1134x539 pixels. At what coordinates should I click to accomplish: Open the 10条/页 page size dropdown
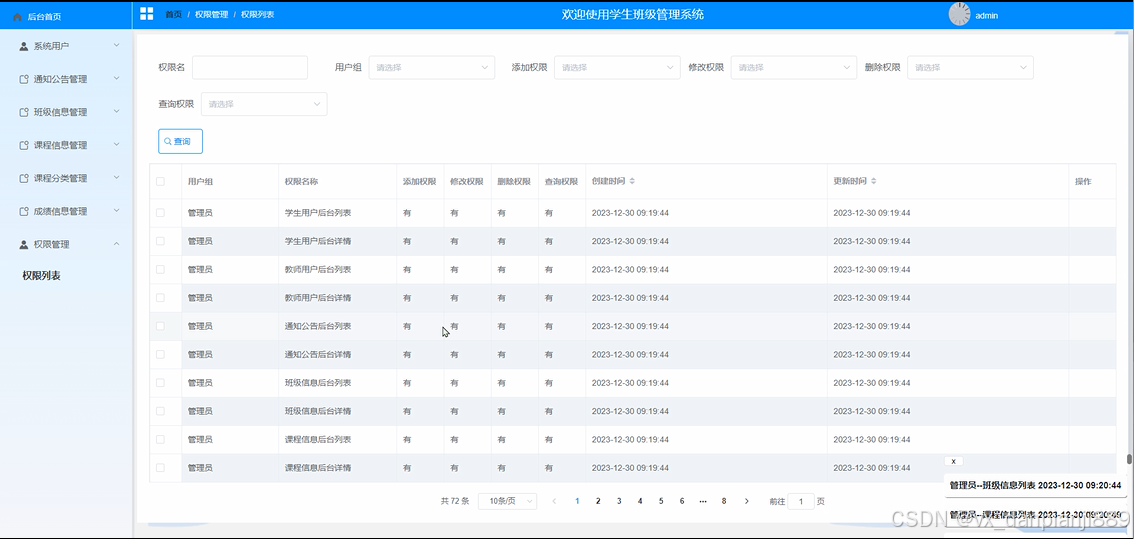click(508, 501)
